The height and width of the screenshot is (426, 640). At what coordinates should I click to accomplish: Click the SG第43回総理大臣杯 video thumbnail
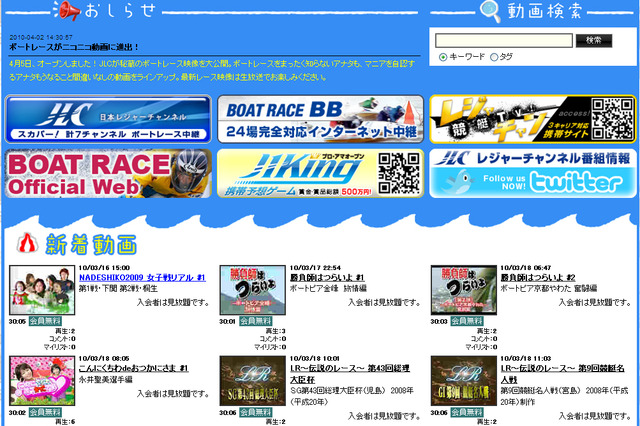253,381
